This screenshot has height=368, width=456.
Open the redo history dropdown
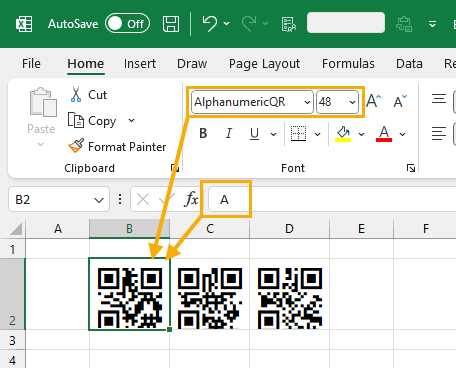(x=266, y=23)
